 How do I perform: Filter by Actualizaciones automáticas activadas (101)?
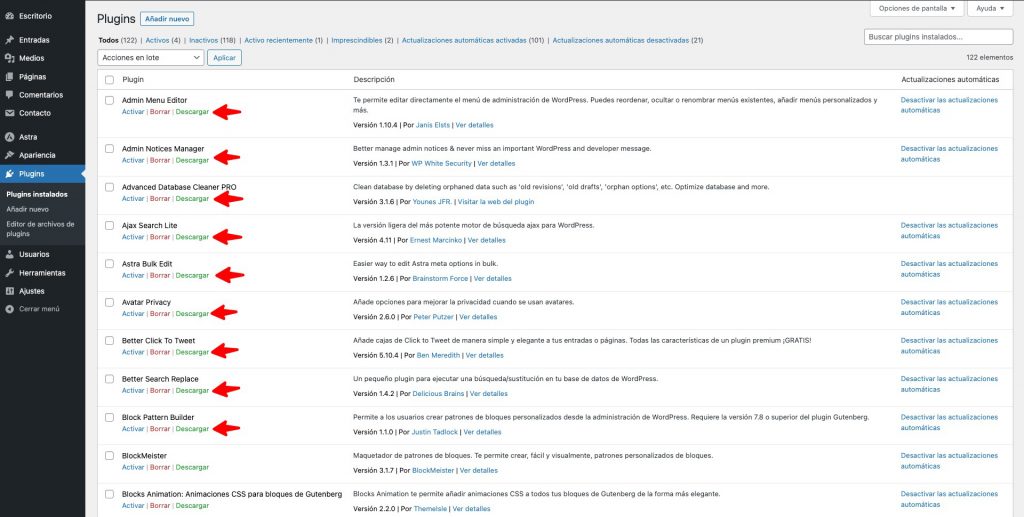click(473, 40)
